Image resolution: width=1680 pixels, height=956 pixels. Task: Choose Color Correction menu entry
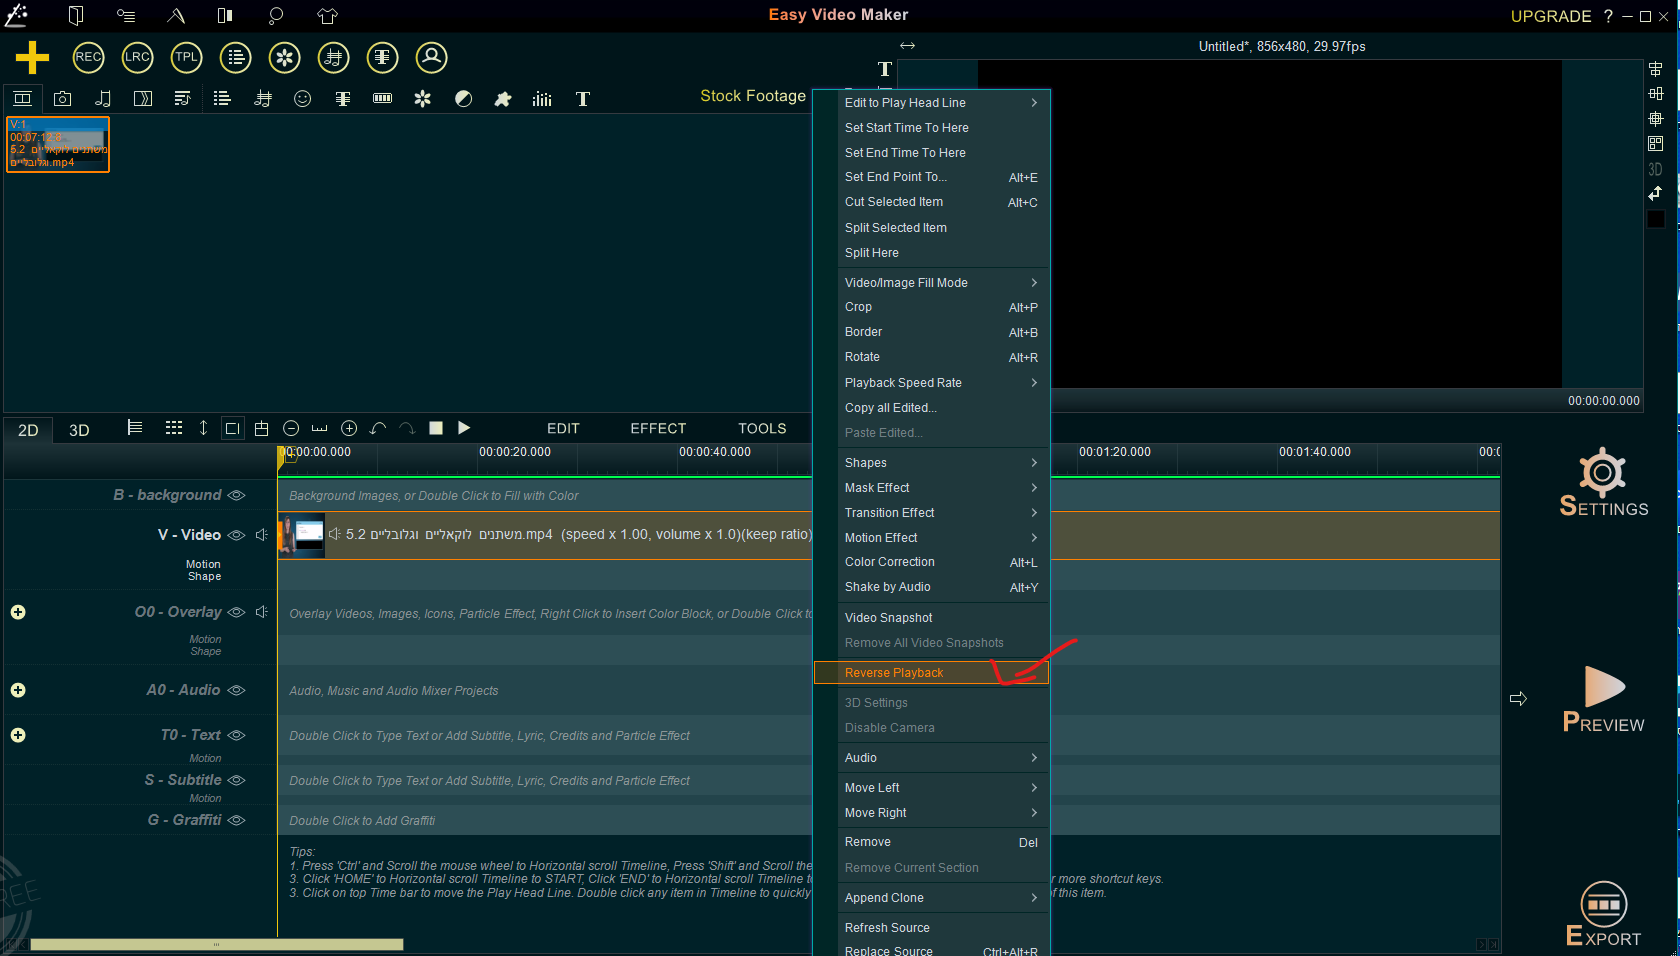coord(932,562)
